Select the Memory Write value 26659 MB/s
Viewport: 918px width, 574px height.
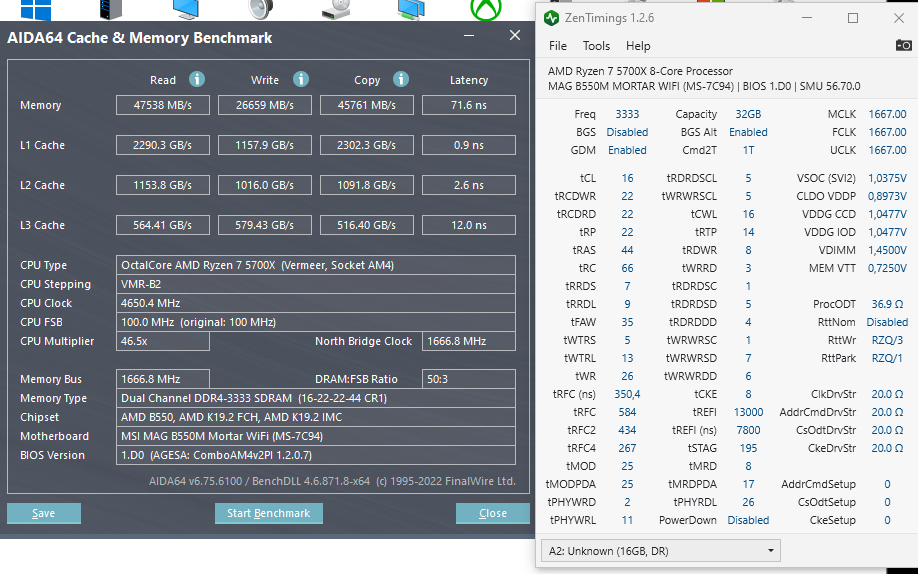(265, 105)
